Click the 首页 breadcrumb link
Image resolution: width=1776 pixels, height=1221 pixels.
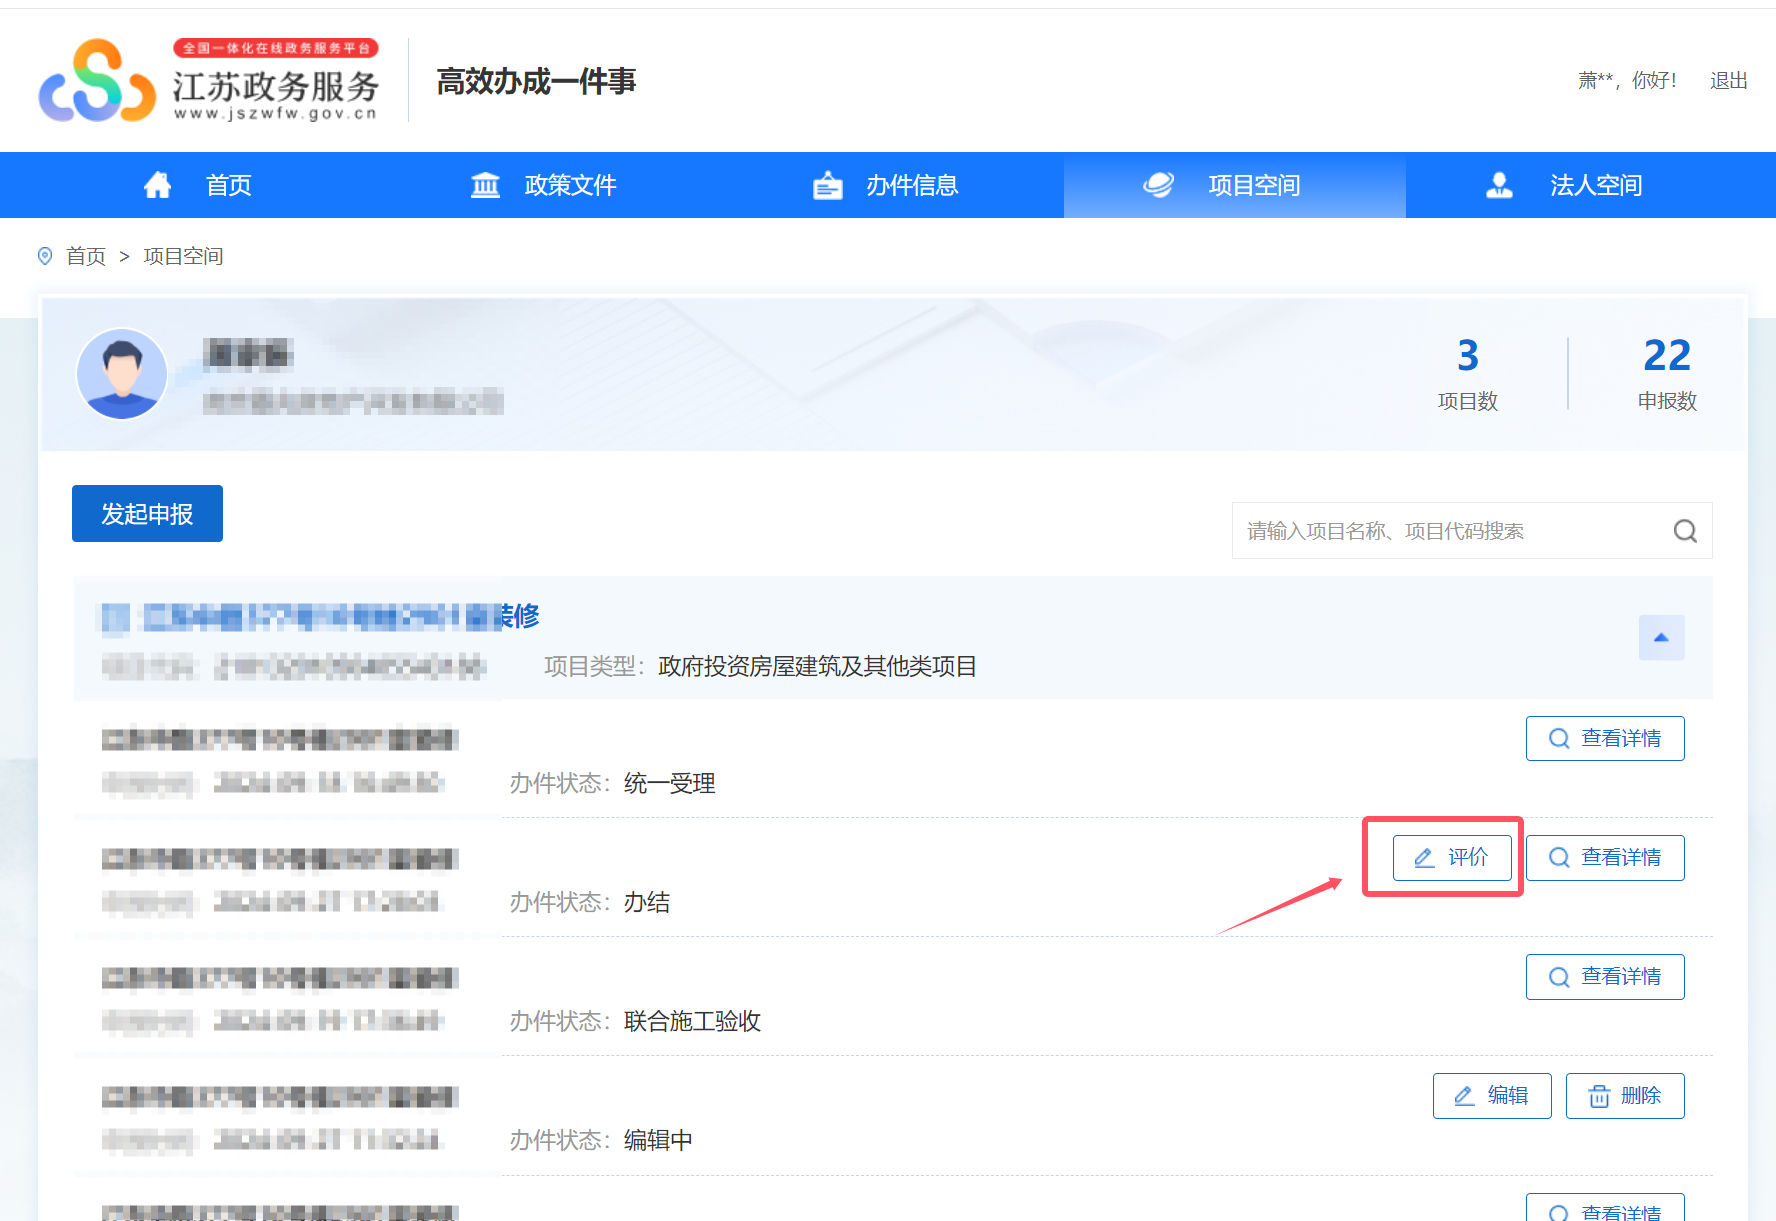click(86, 256)
